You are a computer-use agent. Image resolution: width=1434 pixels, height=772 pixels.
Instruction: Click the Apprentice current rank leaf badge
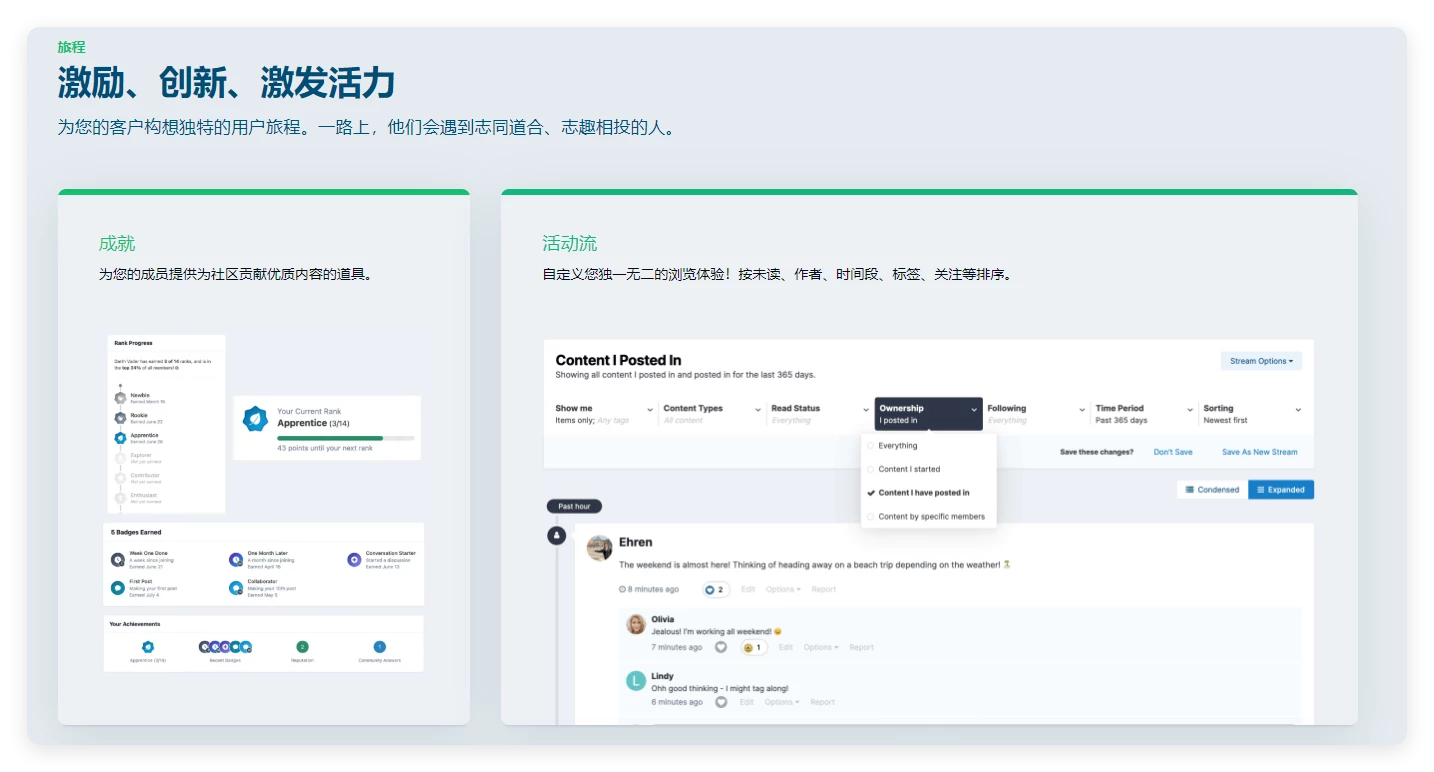(x=256, y=419)
